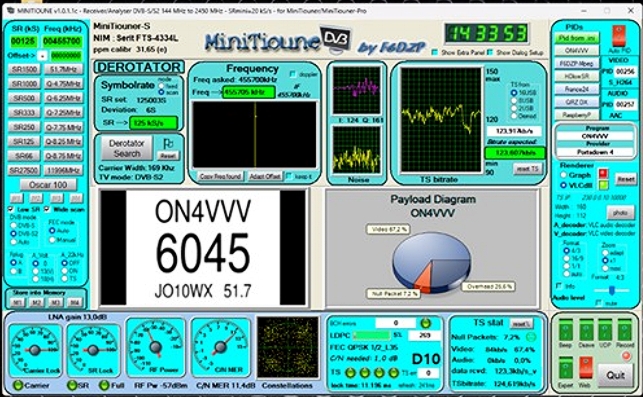Flip the red Web rocker switch

click(585, 367)
